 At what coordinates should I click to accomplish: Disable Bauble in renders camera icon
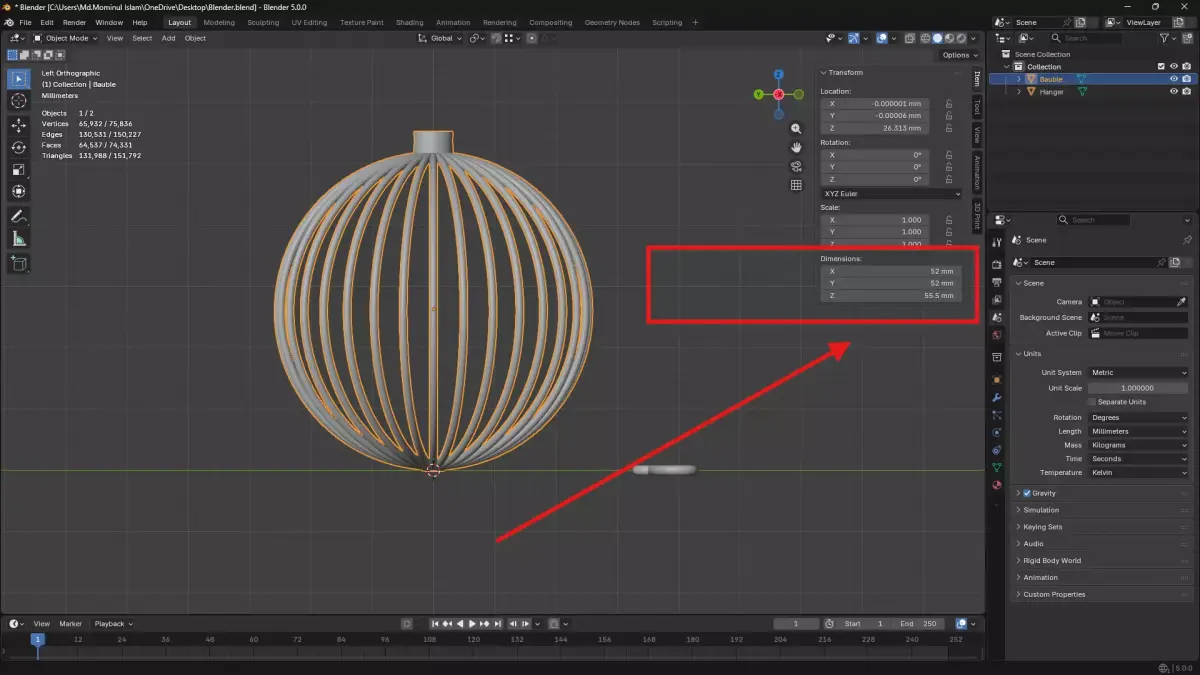[1187, 79]
